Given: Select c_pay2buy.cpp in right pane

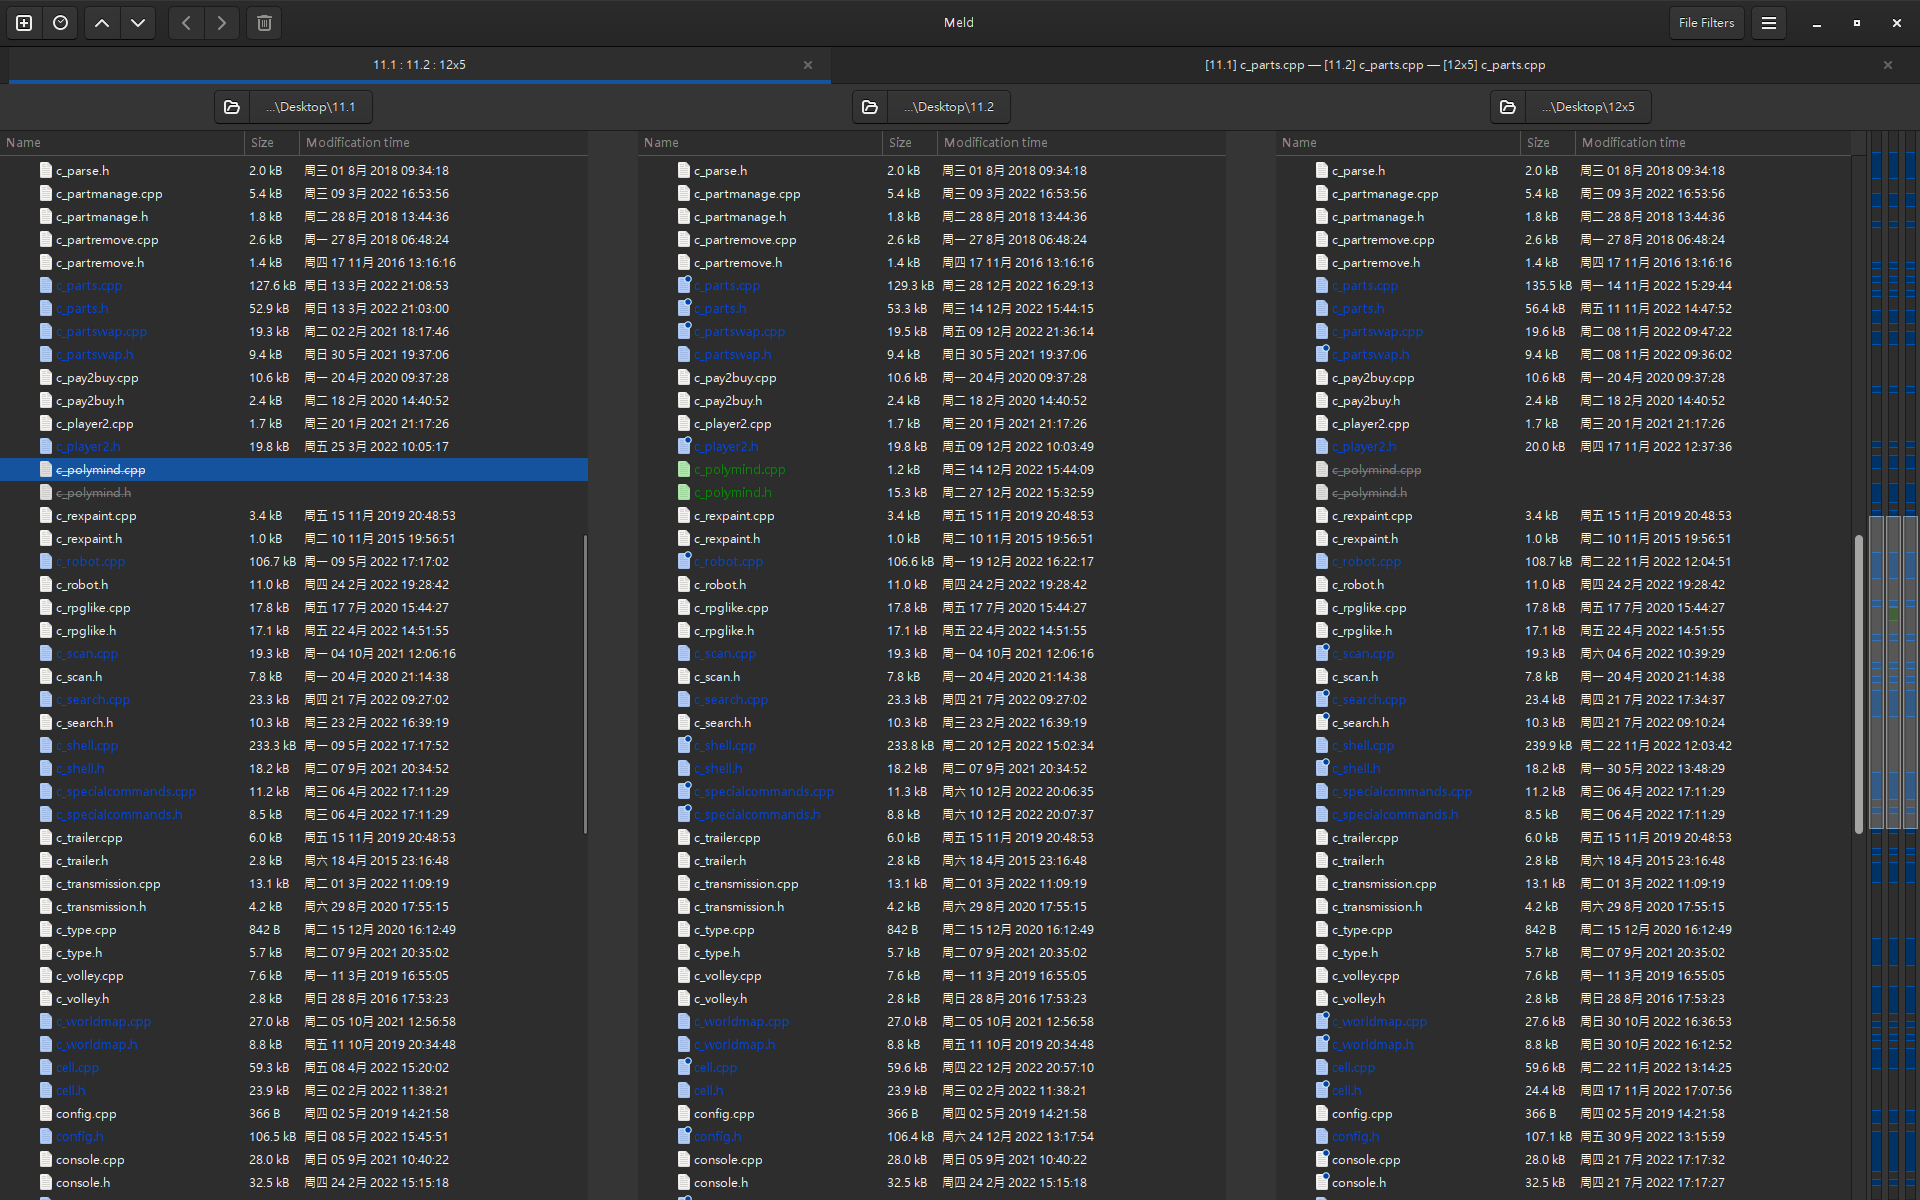Looking at the screenshot, I should [x=1564, y=378].
